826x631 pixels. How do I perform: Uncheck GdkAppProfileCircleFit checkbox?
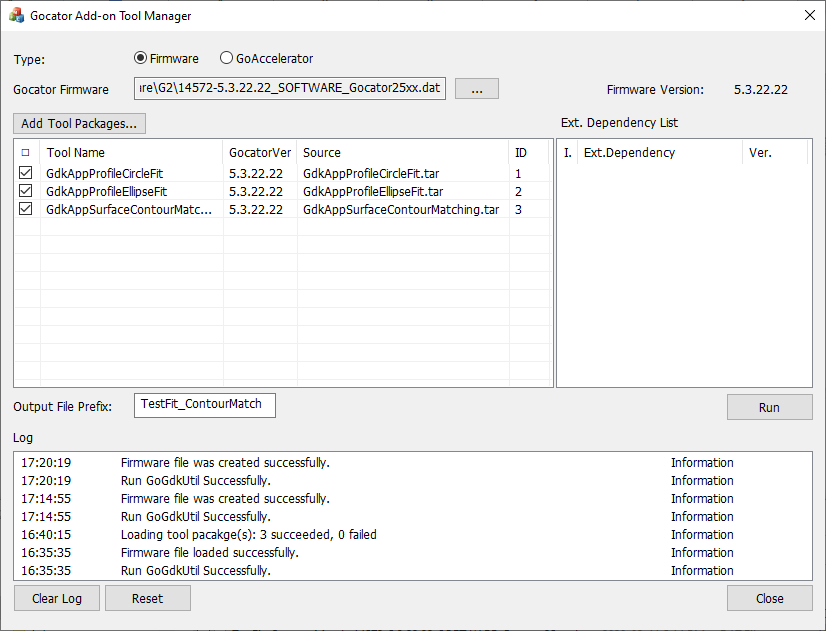click(x=25, y=173)
